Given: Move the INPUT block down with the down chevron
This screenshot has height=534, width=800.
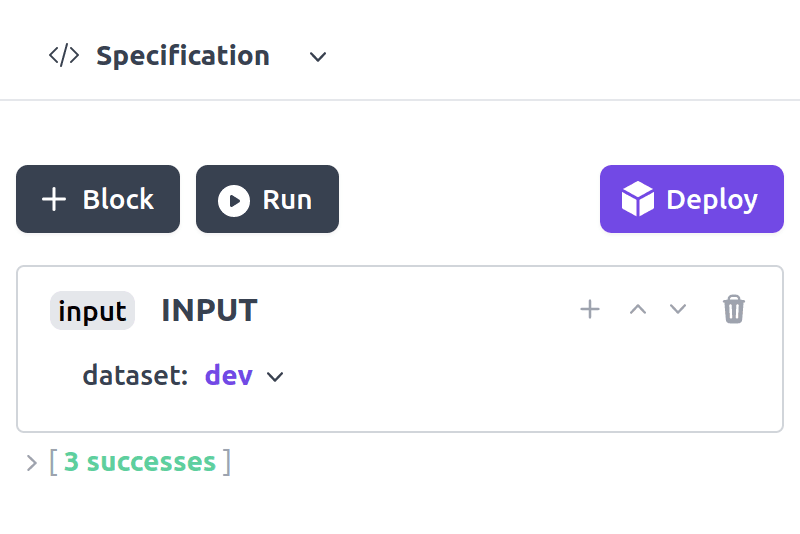Looking at the screenshot, I should point(678,309).
